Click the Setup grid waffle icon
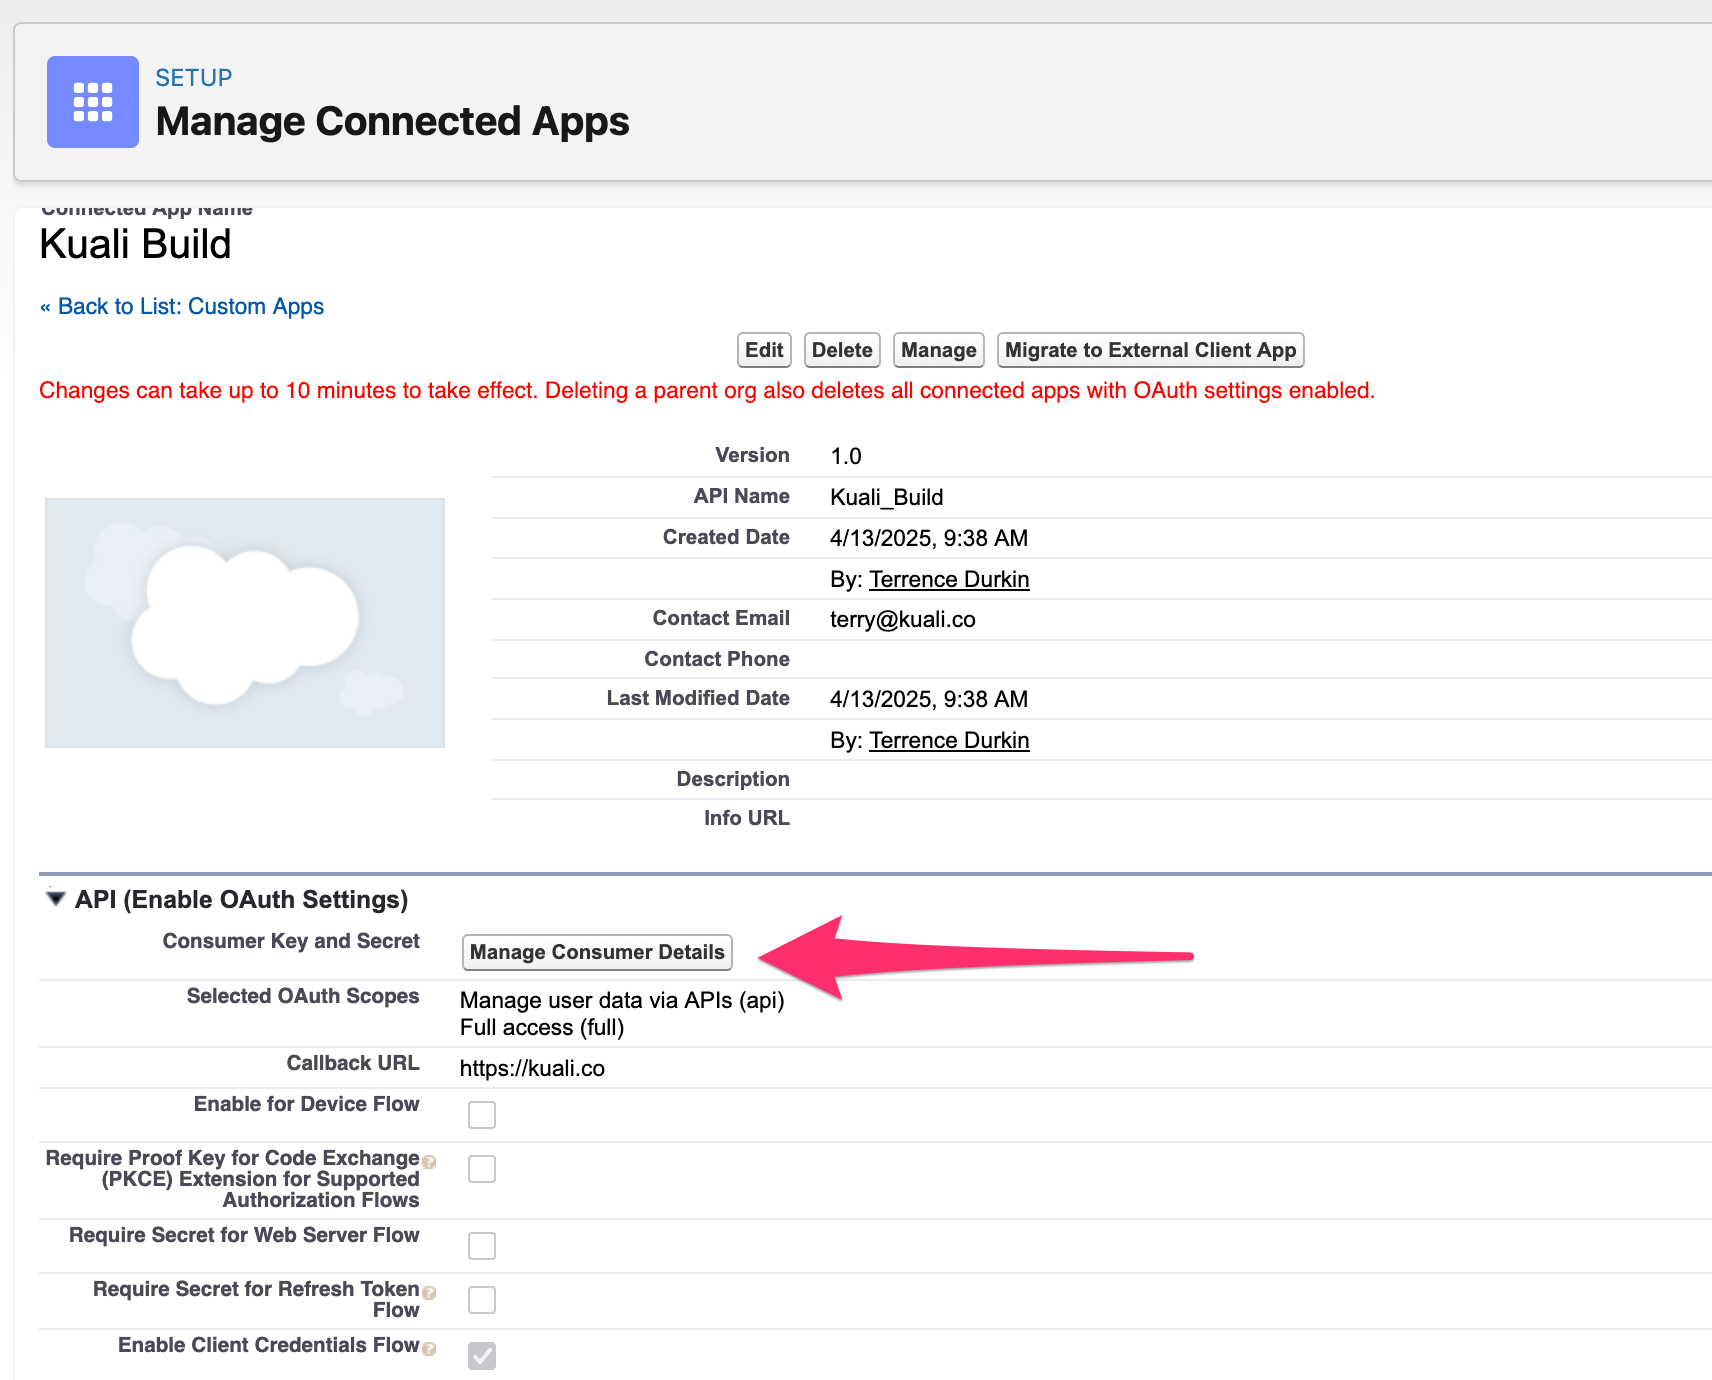 92,101
